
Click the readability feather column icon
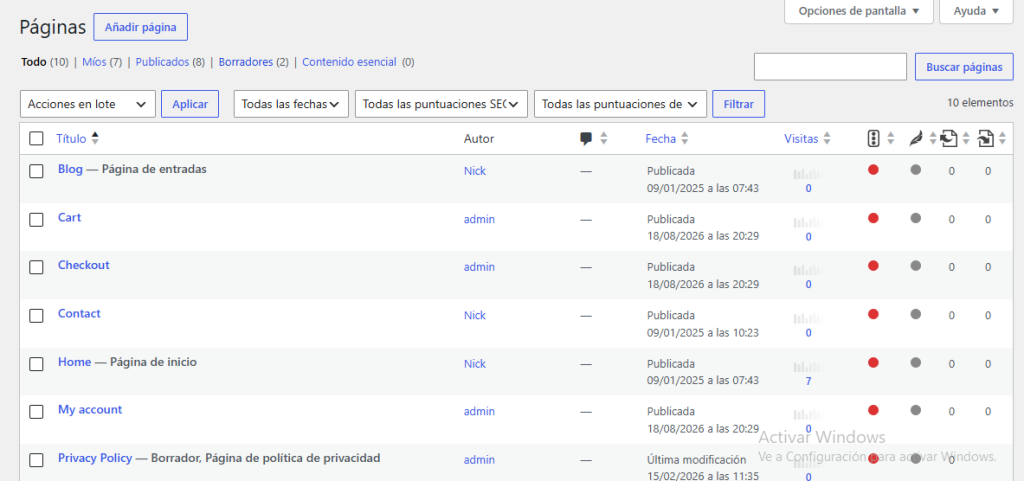tap(916, 138)
